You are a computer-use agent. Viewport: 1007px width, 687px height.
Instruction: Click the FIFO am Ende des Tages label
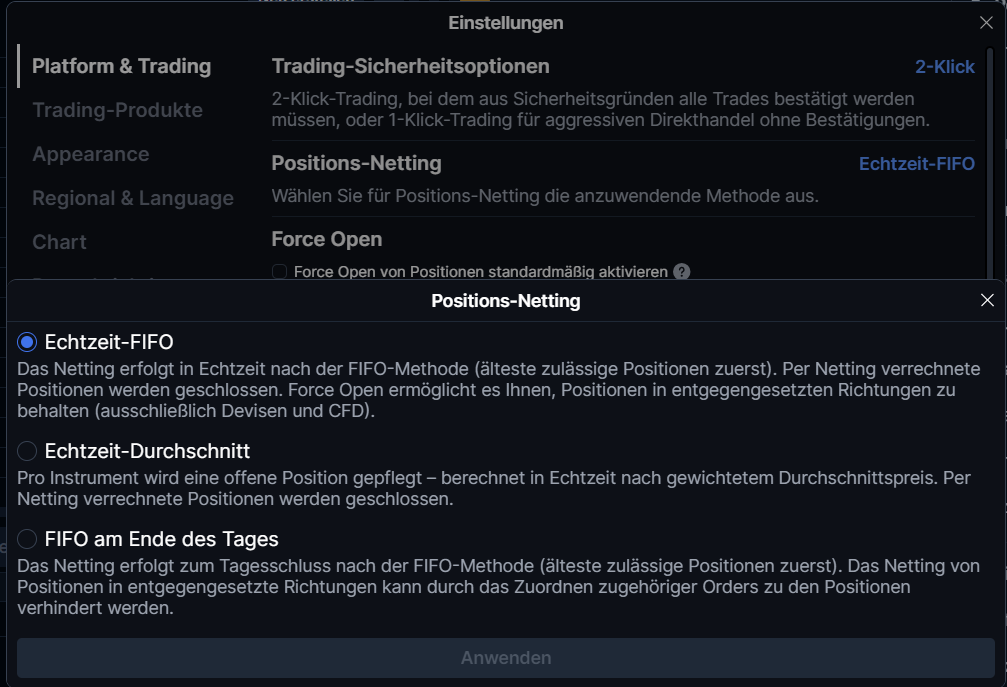coord(161,539)
